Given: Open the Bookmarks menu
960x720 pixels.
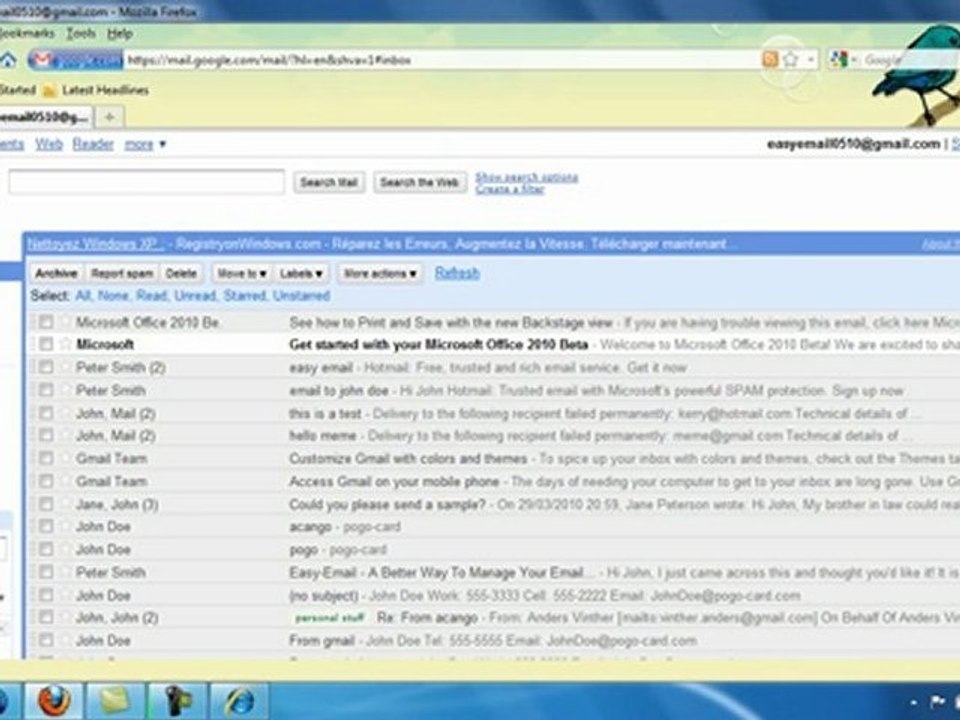Looking at the screenshot, I should click(27, 34).
